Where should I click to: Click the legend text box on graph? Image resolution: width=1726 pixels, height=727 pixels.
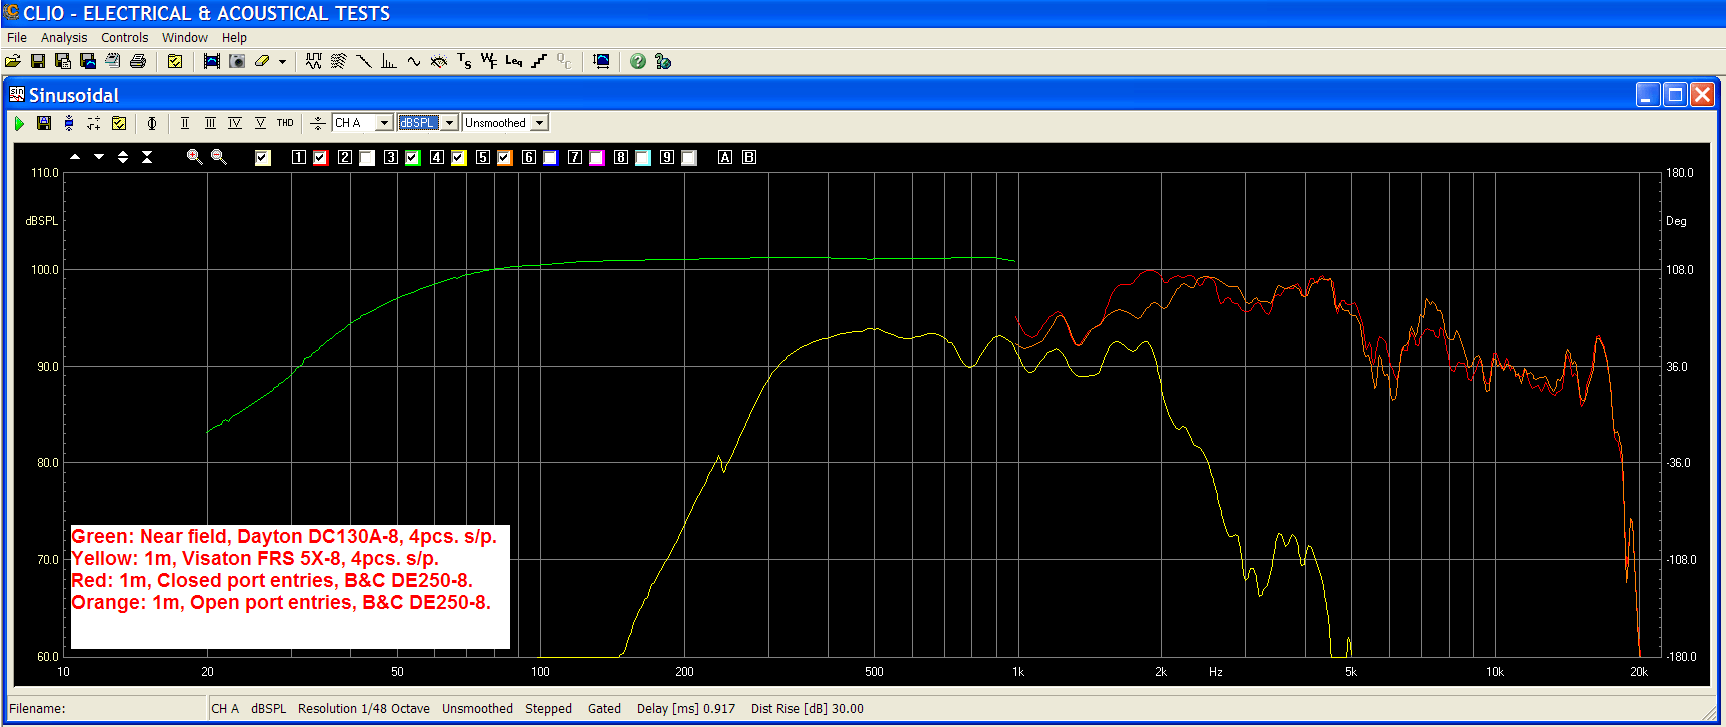[x=290, y=586]
